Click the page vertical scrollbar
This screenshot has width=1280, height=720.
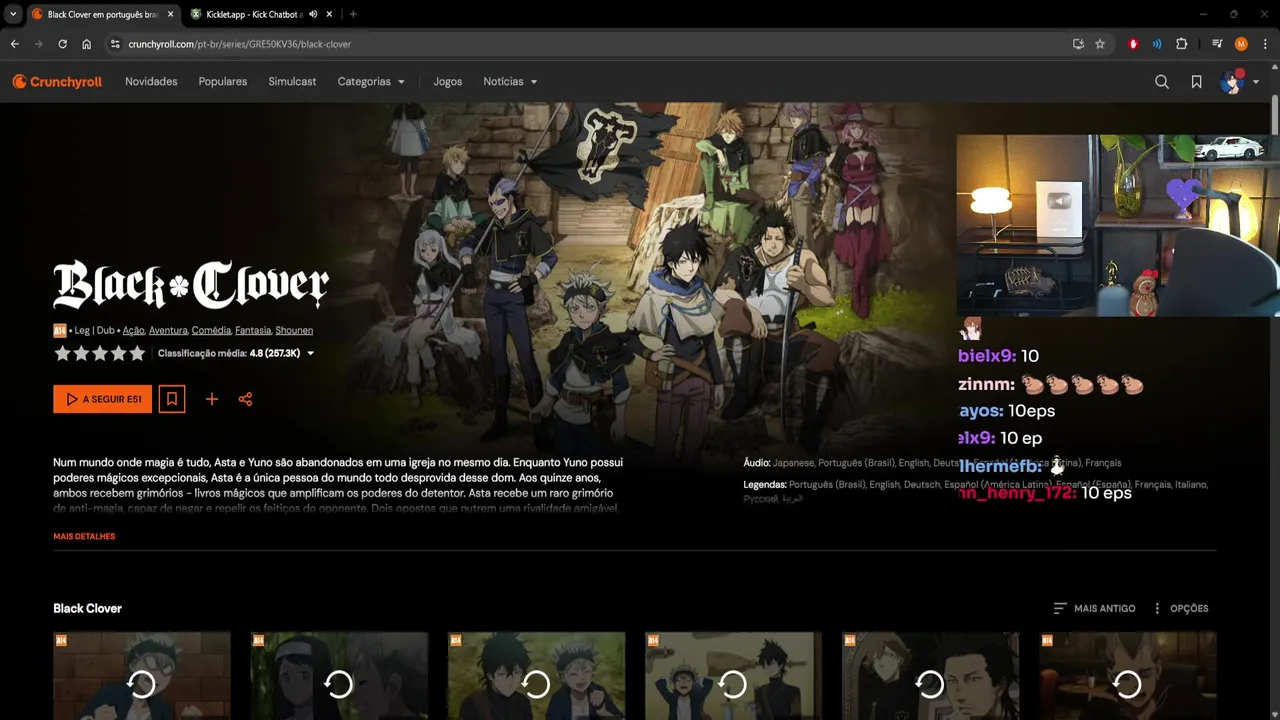coord(1275,115)
